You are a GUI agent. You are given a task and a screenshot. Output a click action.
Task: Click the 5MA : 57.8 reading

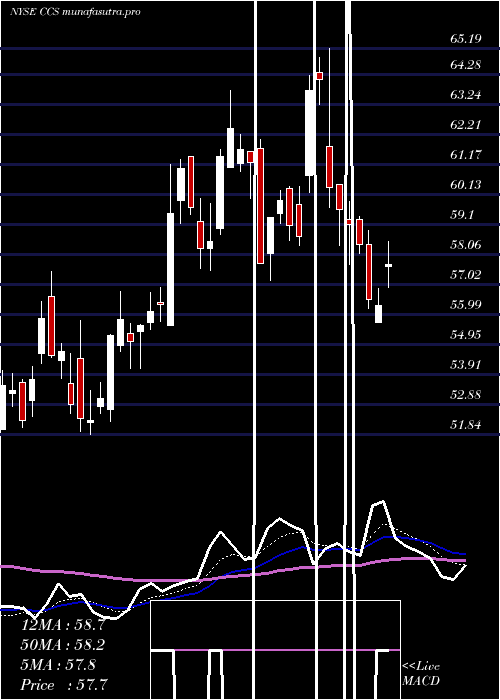[x=58, y=665]
